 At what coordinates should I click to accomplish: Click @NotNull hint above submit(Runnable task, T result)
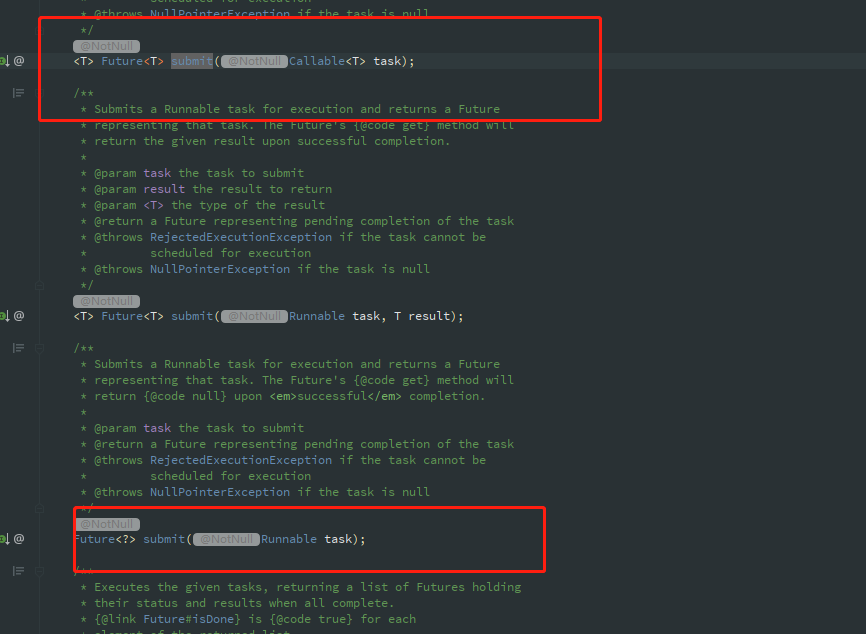click(x=107, y=302)
